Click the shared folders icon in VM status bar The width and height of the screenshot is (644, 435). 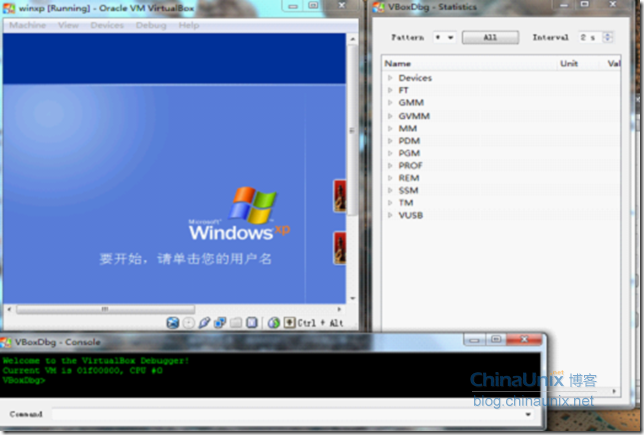(x=236, y=323)
